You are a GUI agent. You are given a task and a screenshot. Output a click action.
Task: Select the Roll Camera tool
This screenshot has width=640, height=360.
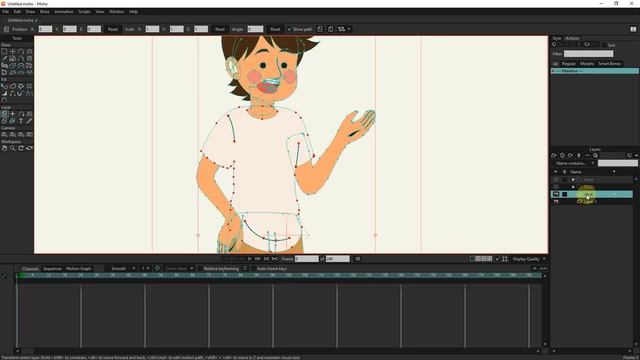coord(21,134)
